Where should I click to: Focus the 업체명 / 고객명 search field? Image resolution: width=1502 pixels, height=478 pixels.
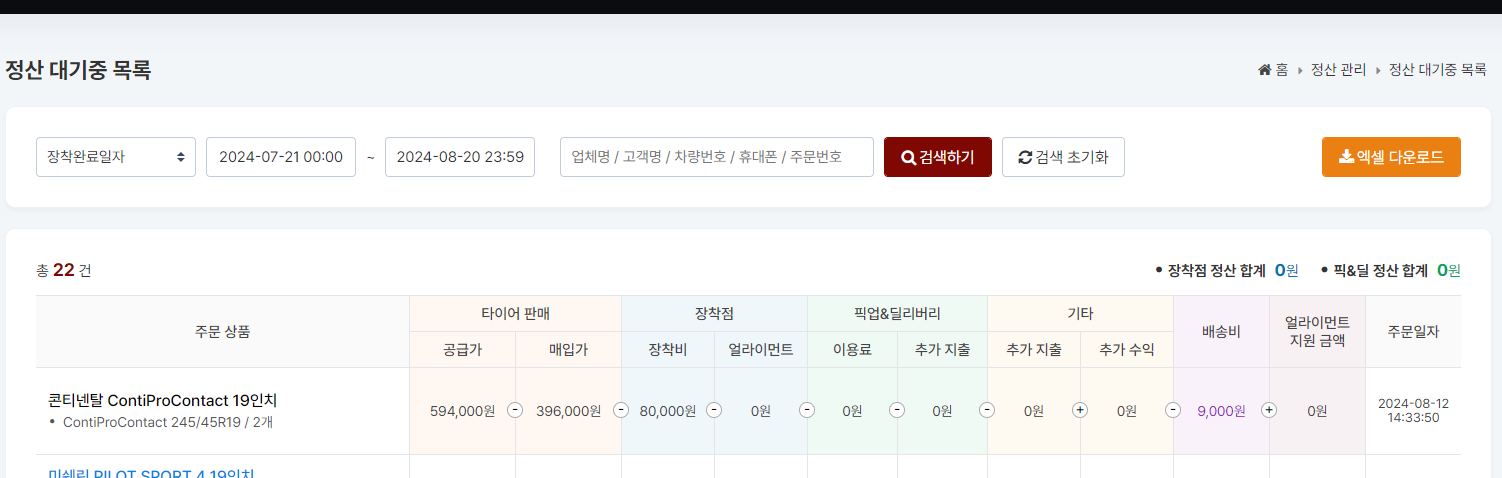tap(716, 157)
